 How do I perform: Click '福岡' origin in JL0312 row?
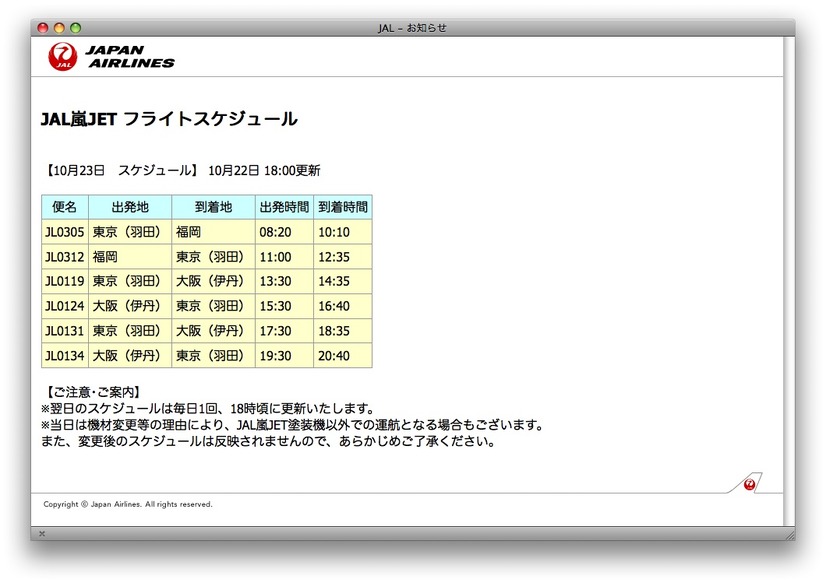point(105,257)
